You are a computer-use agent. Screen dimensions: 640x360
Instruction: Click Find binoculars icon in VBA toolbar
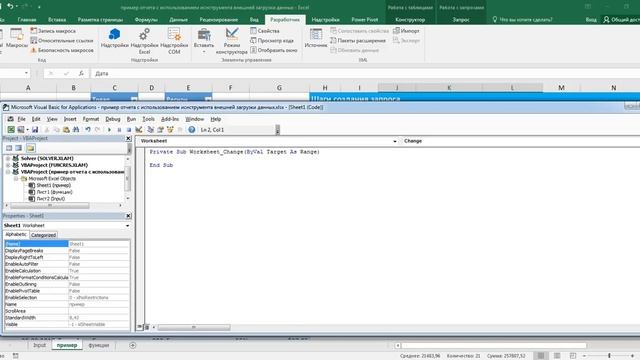click(x=76, y=130)
